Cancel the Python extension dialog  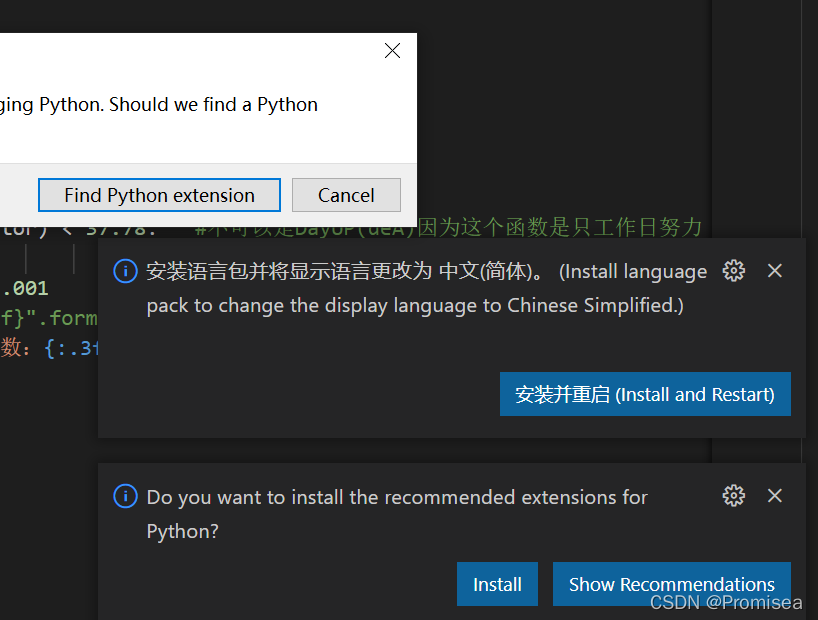[346, 195]
